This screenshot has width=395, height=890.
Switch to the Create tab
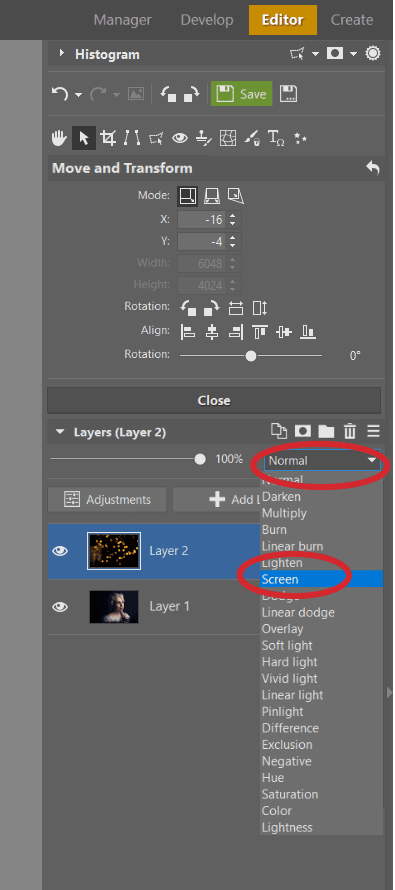352,20
